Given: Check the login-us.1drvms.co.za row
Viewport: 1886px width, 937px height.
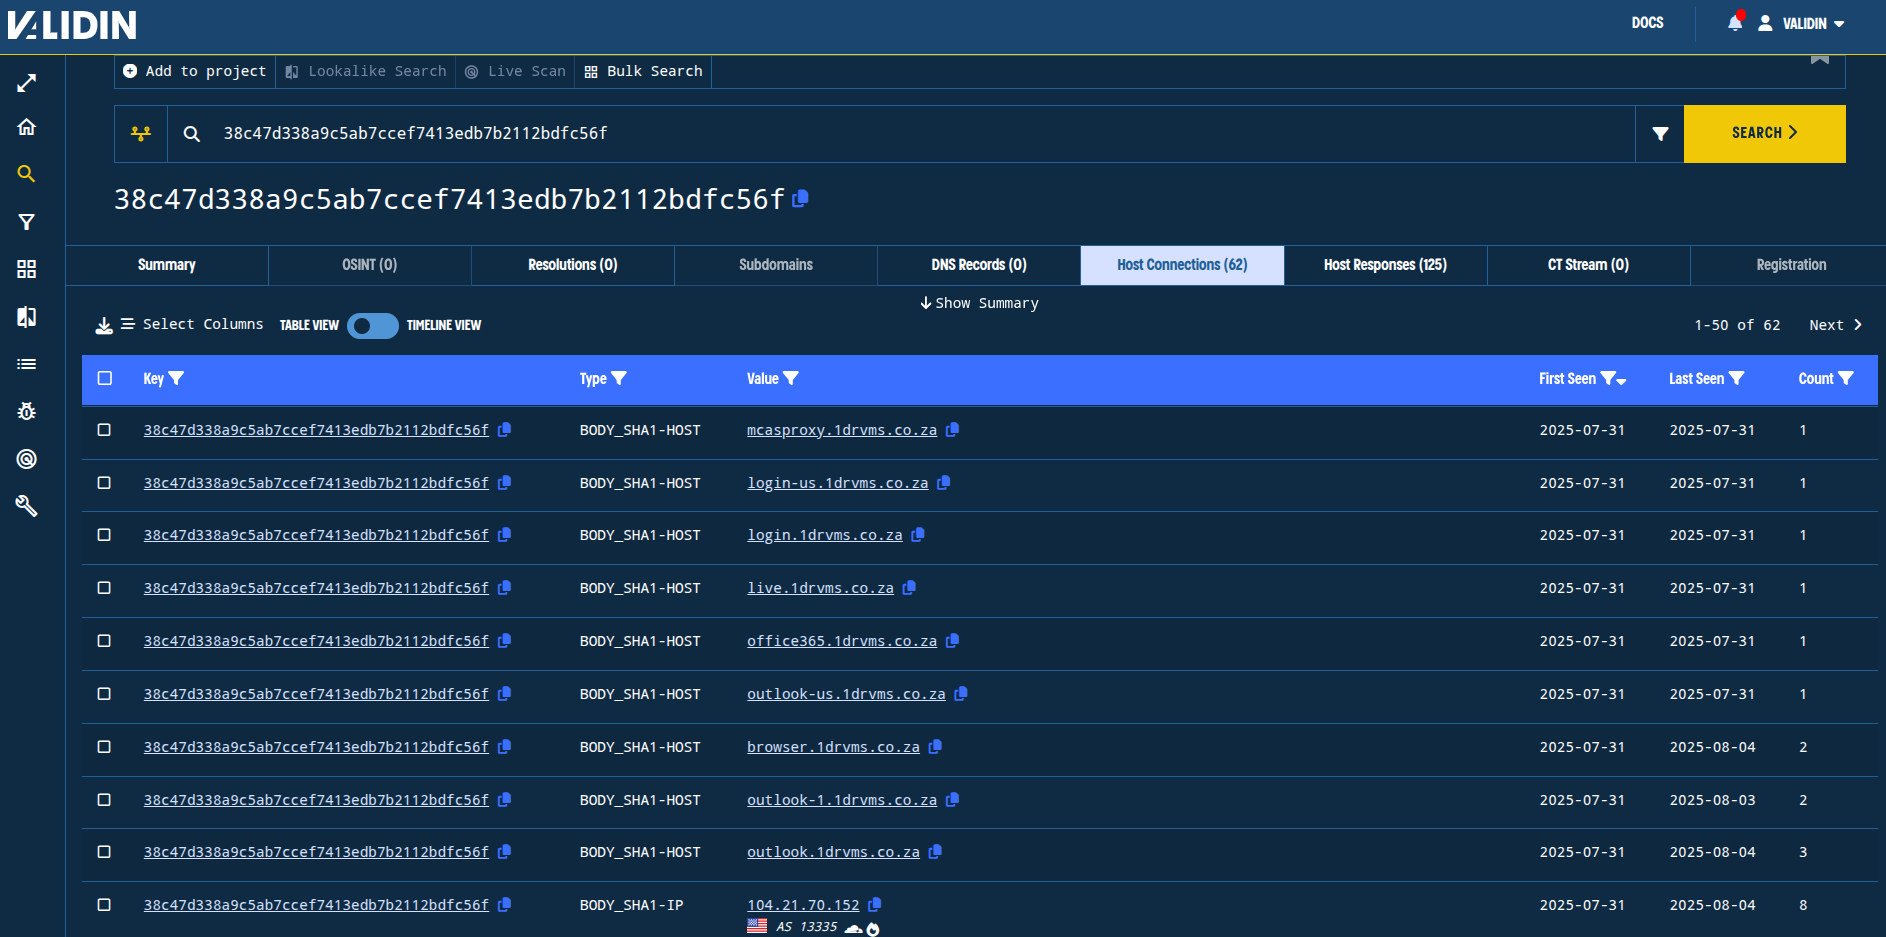Looking at the screenshot, I should pos(104,483).
